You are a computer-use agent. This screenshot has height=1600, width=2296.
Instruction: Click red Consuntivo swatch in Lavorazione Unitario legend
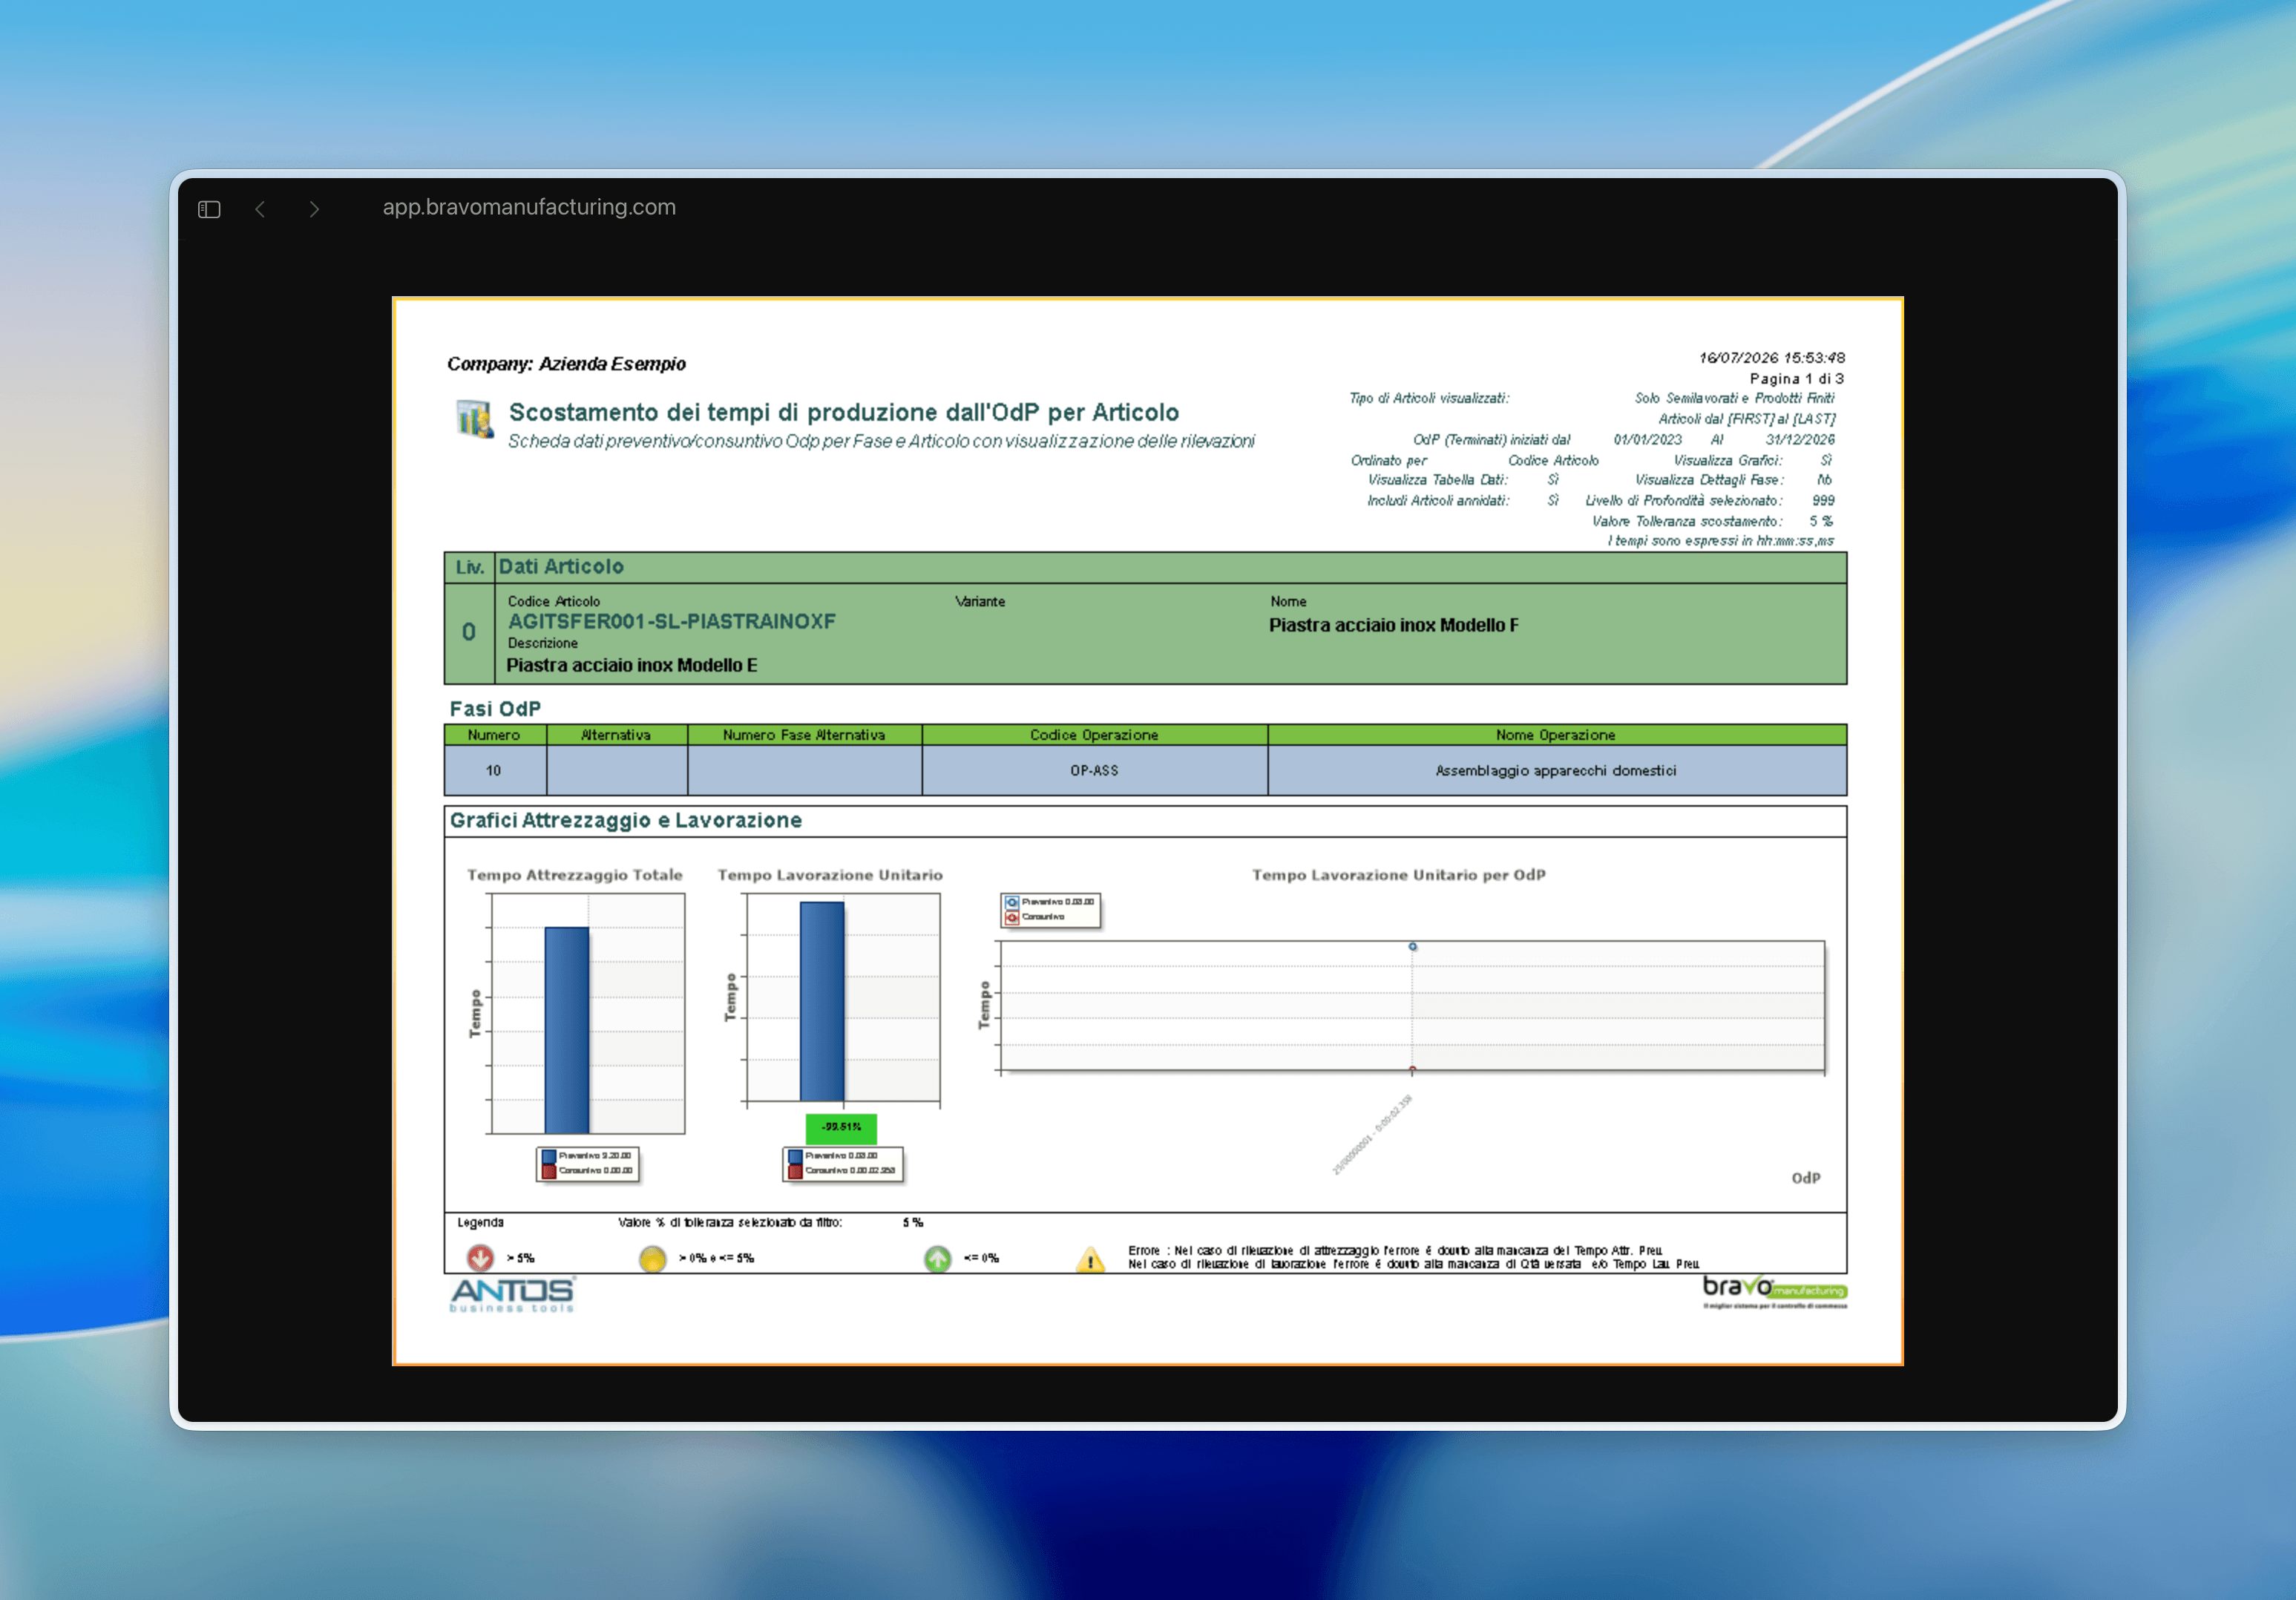pos(795,1171)
